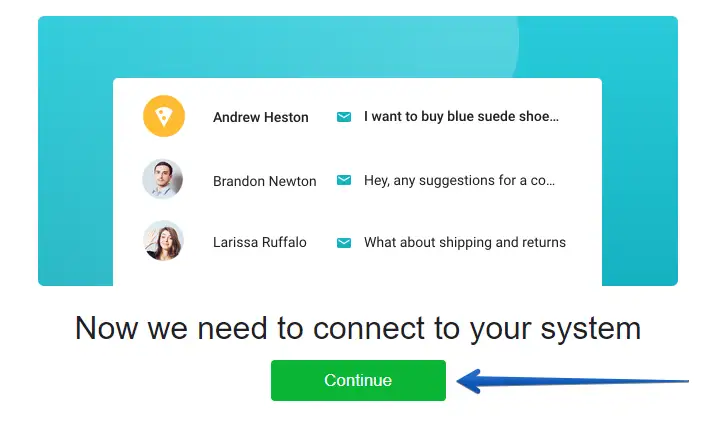
Task: Select the name Andrew Heston
Action: (260, 117)
